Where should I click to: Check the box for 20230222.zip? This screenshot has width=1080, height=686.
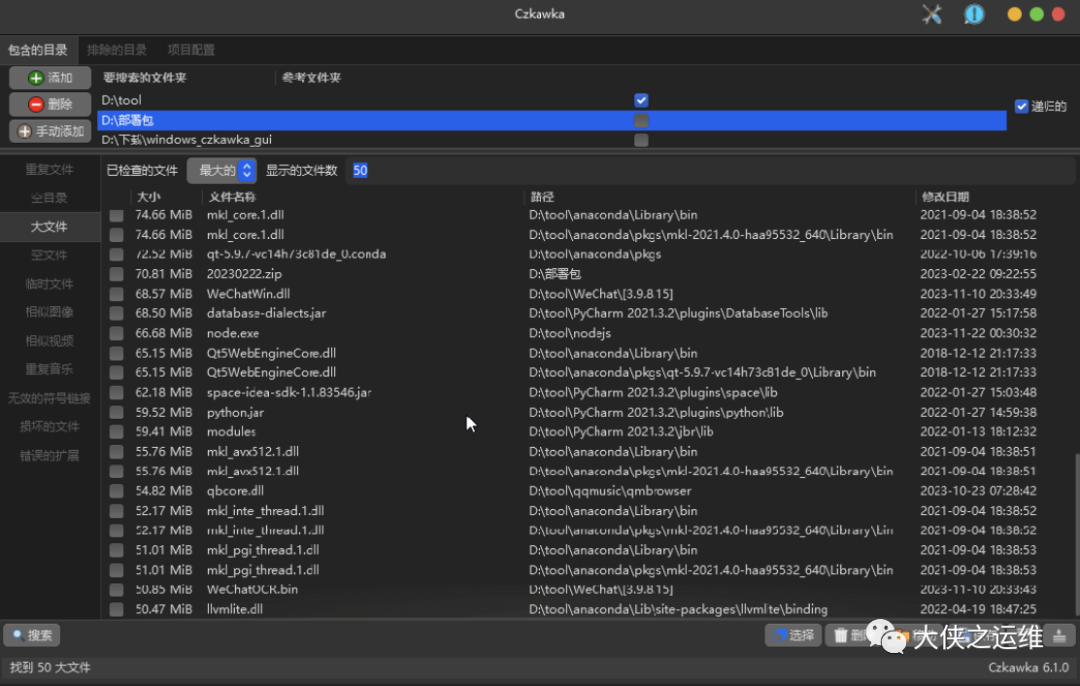pyautogui.click(x=116, y=274)
